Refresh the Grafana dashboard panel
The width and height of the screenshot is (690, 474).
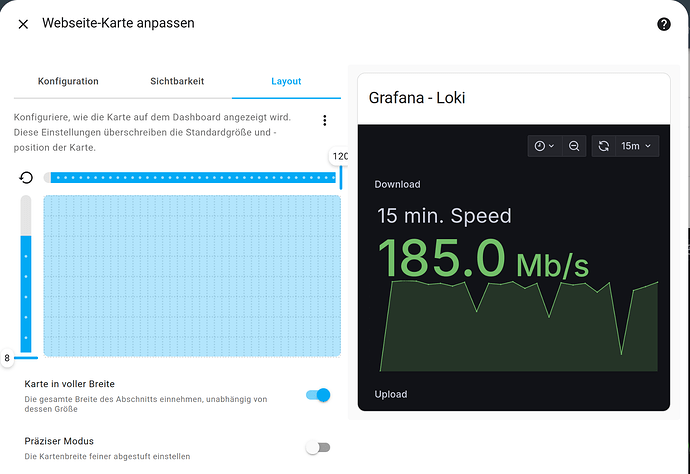click(x=604, y=146)
